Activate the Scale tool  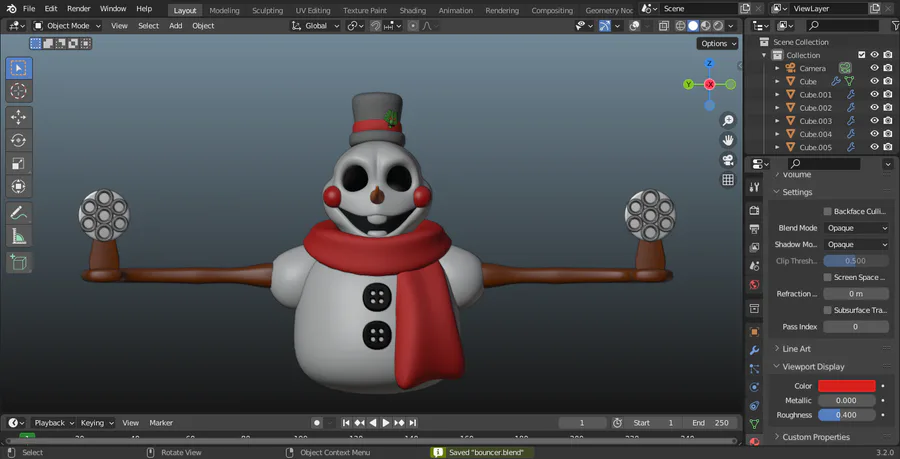(x=18, y=164)
